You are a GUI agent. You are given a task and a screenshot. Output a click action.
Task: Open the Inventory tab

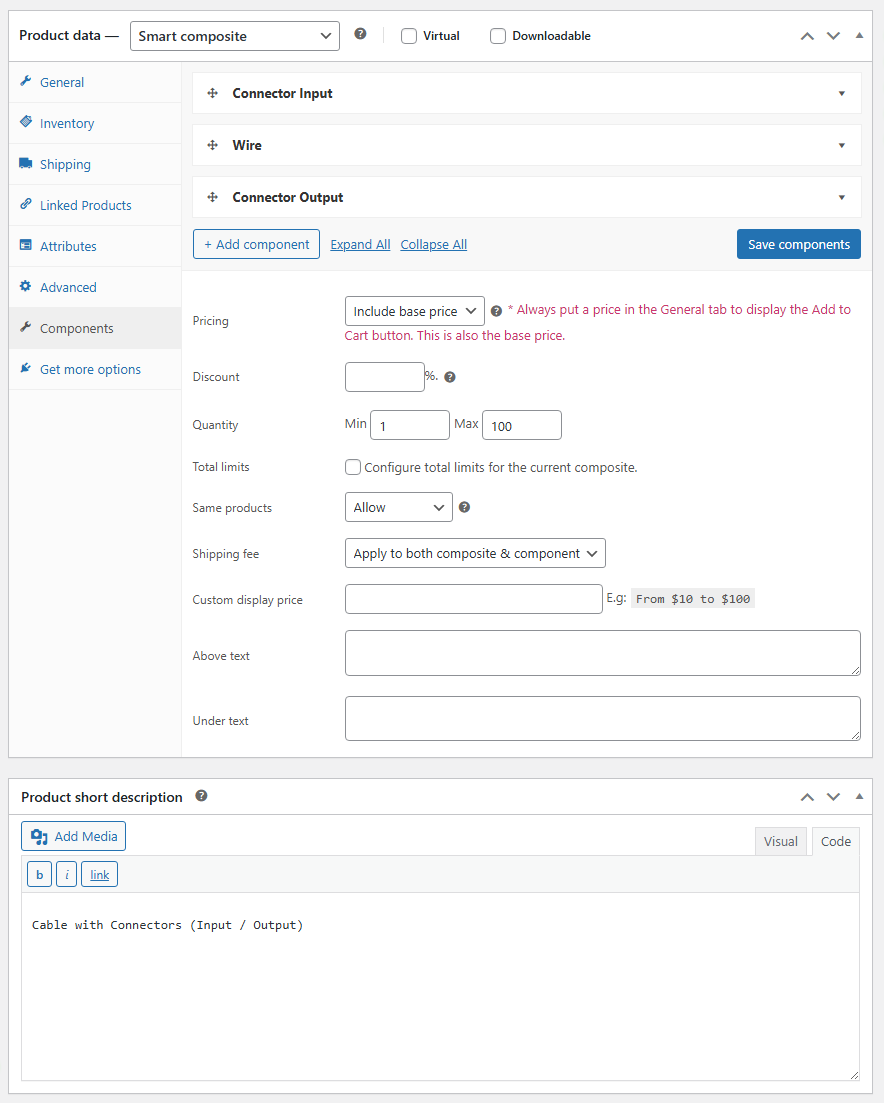pos(67,123)
